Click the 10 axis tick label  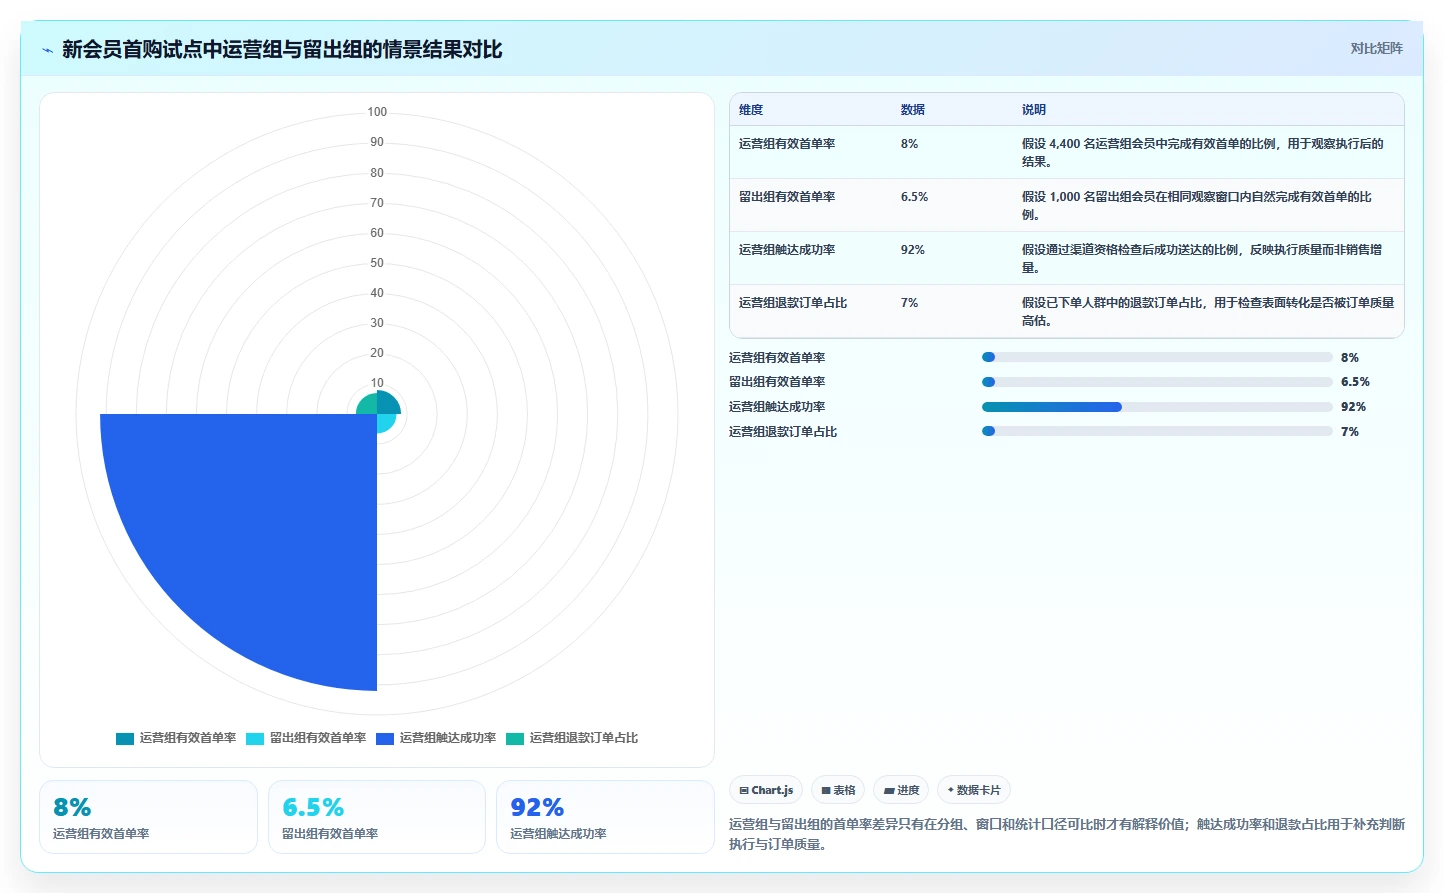pyautogui.click(x=377, y=383)
